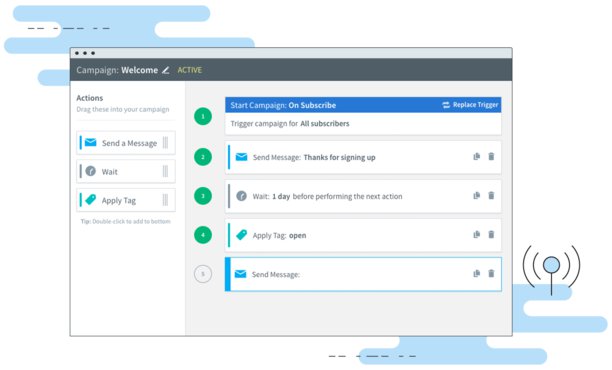Click the Replace Trigger swap arrows icon
Viewport: 612px width, 370px height.
click(x=446, y=105)
